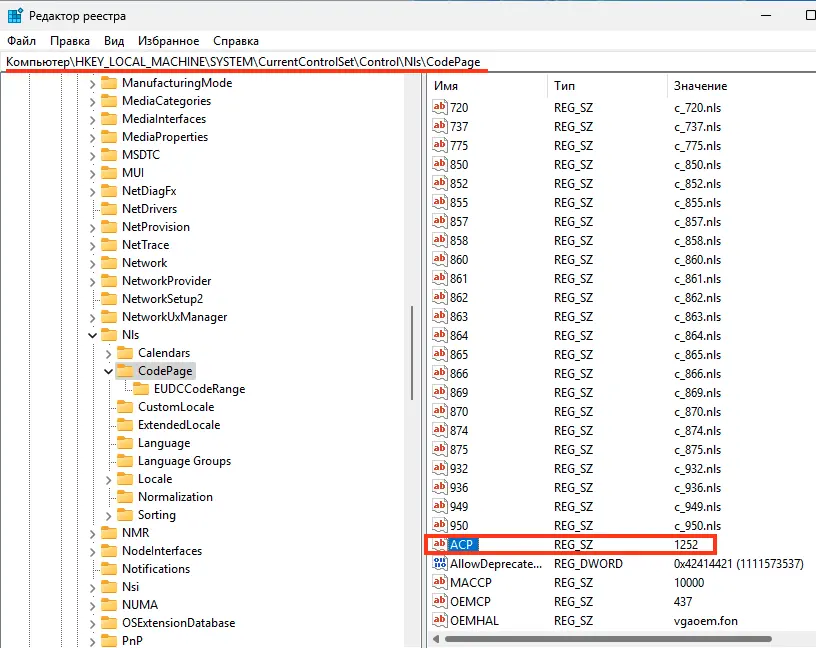Click the values pane horizontal scrollbar thumb
Viewport: 816px width, 648px height.
[x=608, y=639]
